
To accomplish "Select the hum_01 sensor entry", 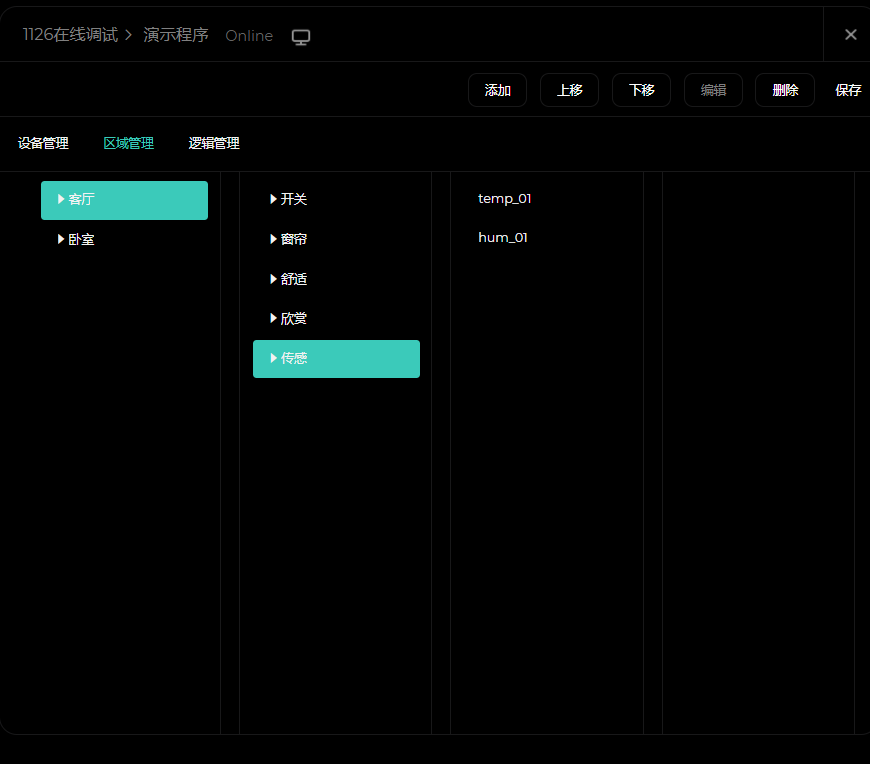I will 503,238.
